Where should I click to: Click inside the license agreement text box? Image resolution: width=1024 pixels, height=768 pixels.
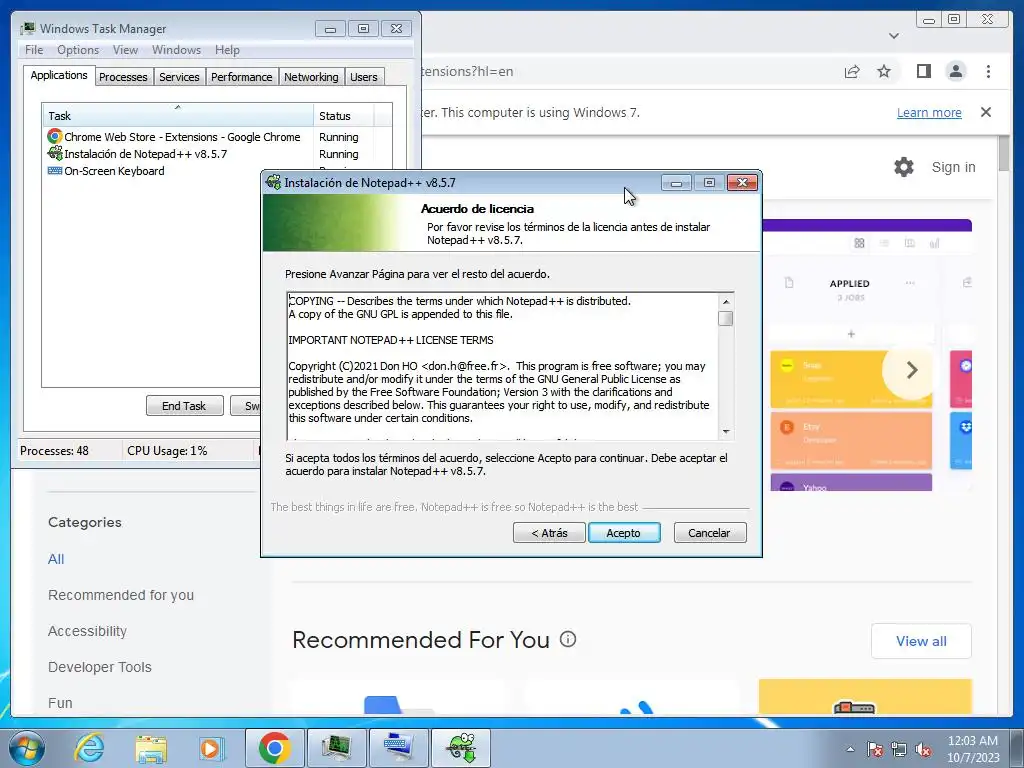pos(503,366)
